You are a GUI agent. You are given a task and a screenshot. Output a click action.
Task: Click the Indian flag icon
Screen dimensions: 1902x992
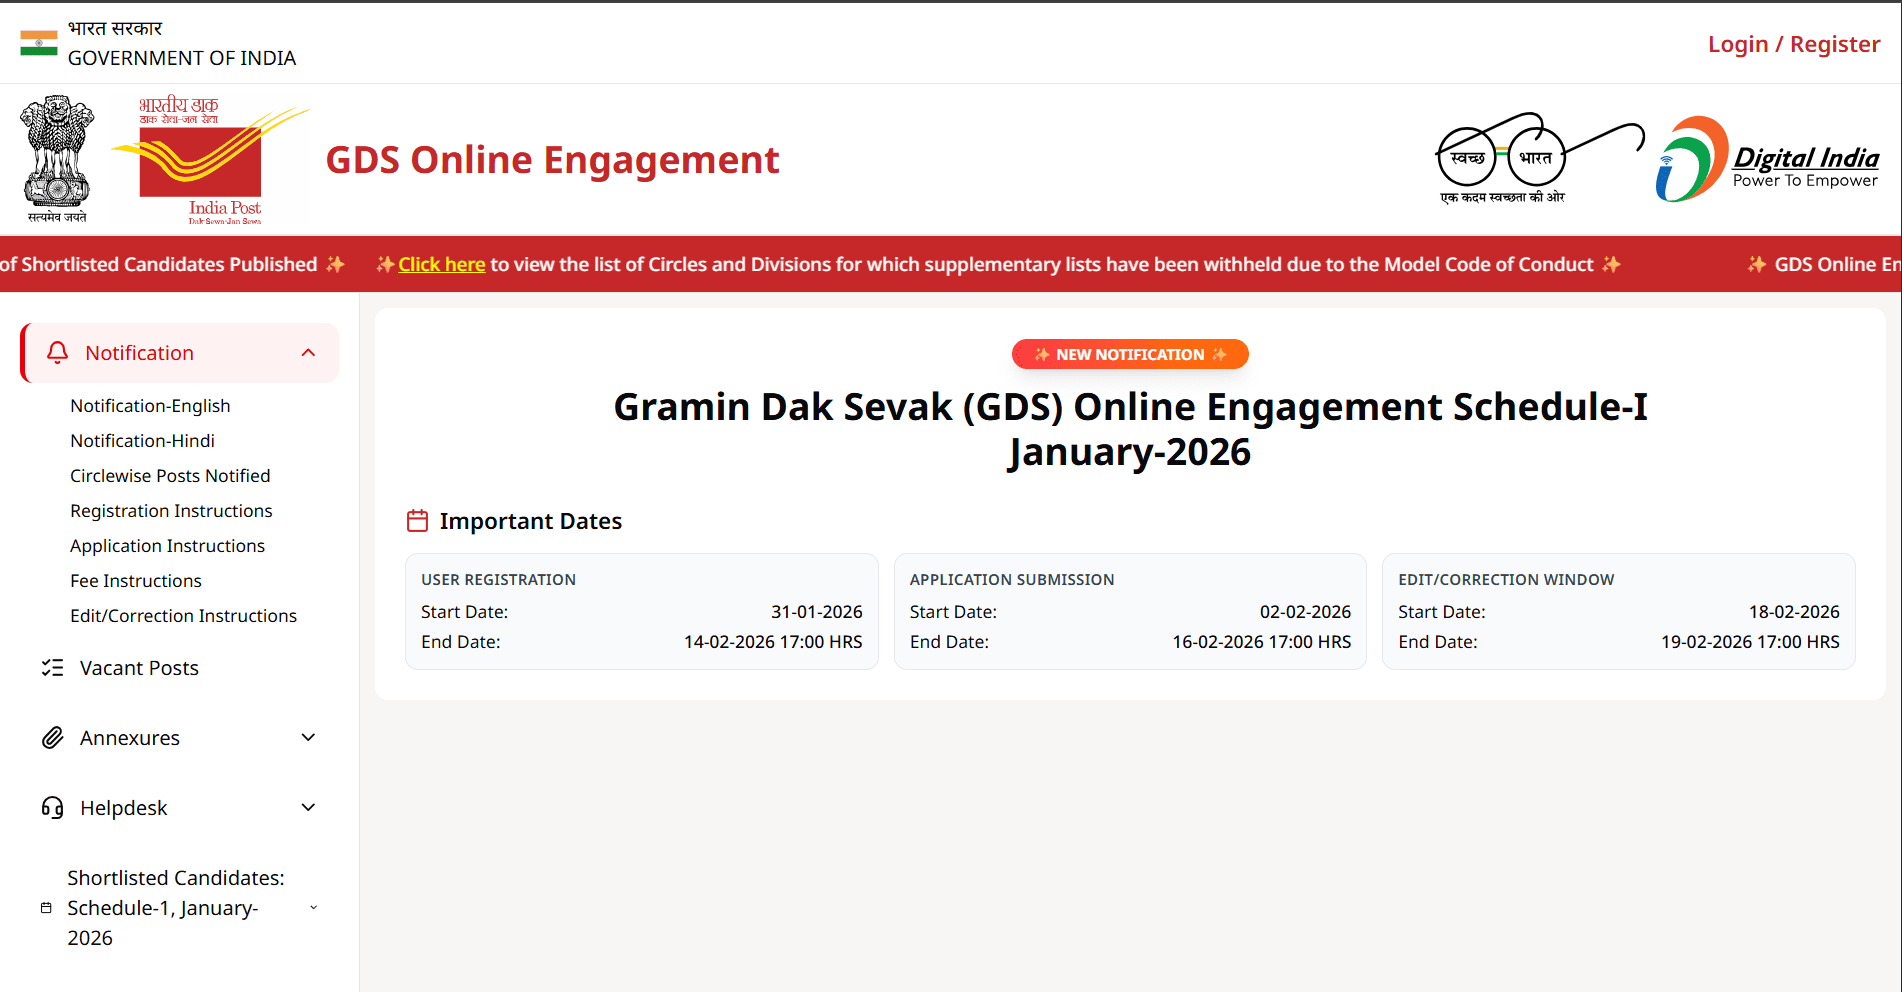[x=39, y=43]
